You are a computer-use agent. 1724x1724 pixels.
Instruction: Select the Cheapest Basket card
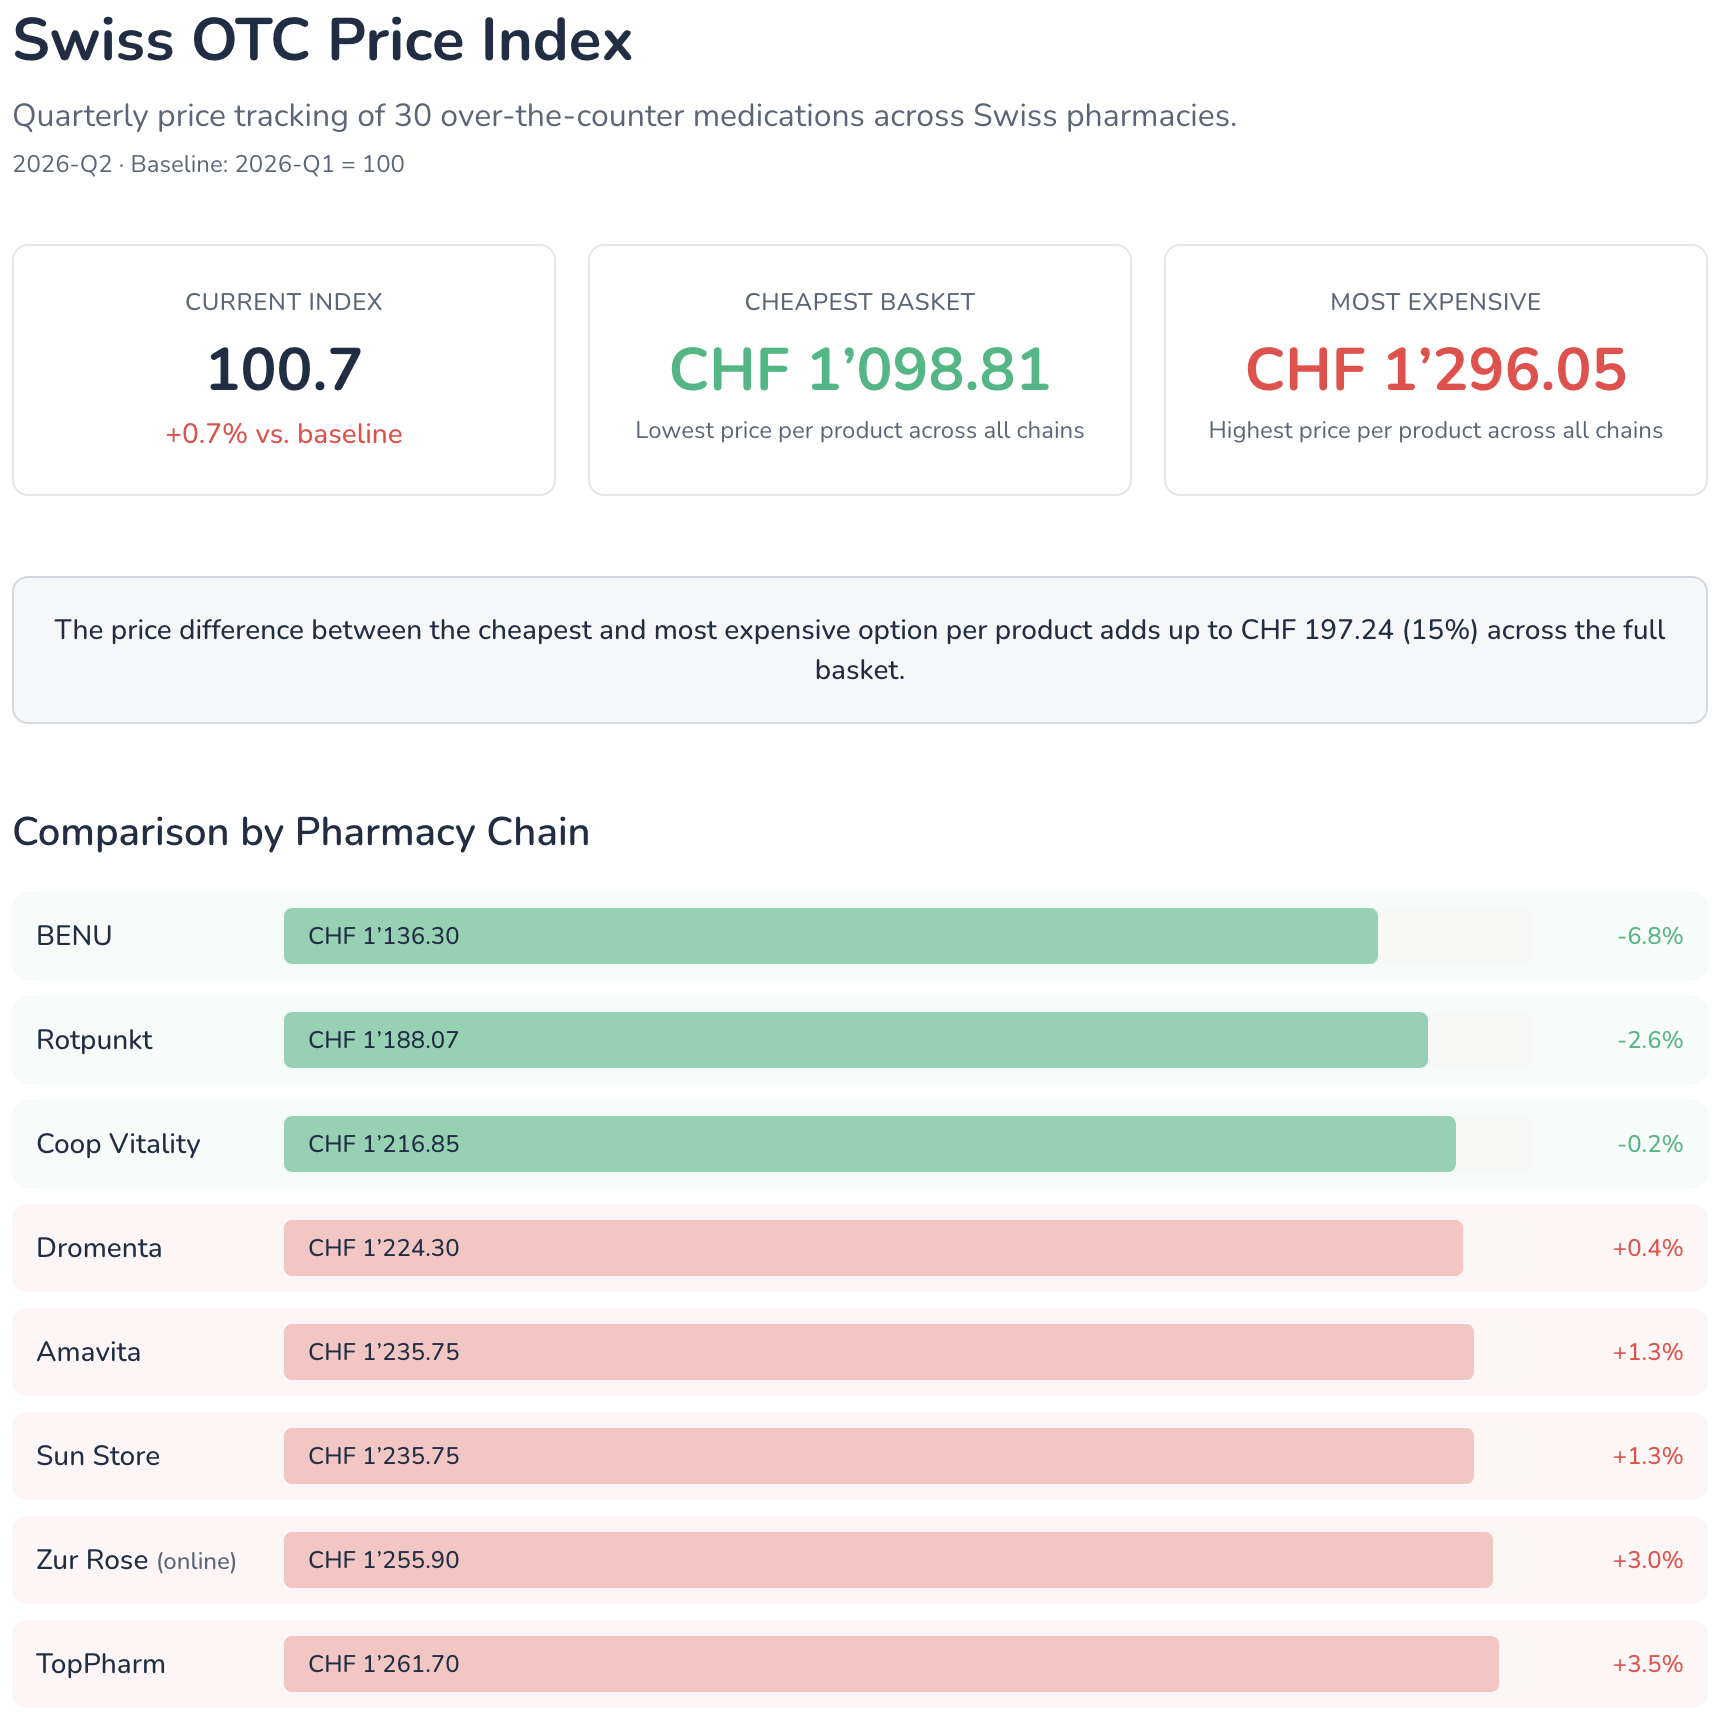[x=859, y=369]
